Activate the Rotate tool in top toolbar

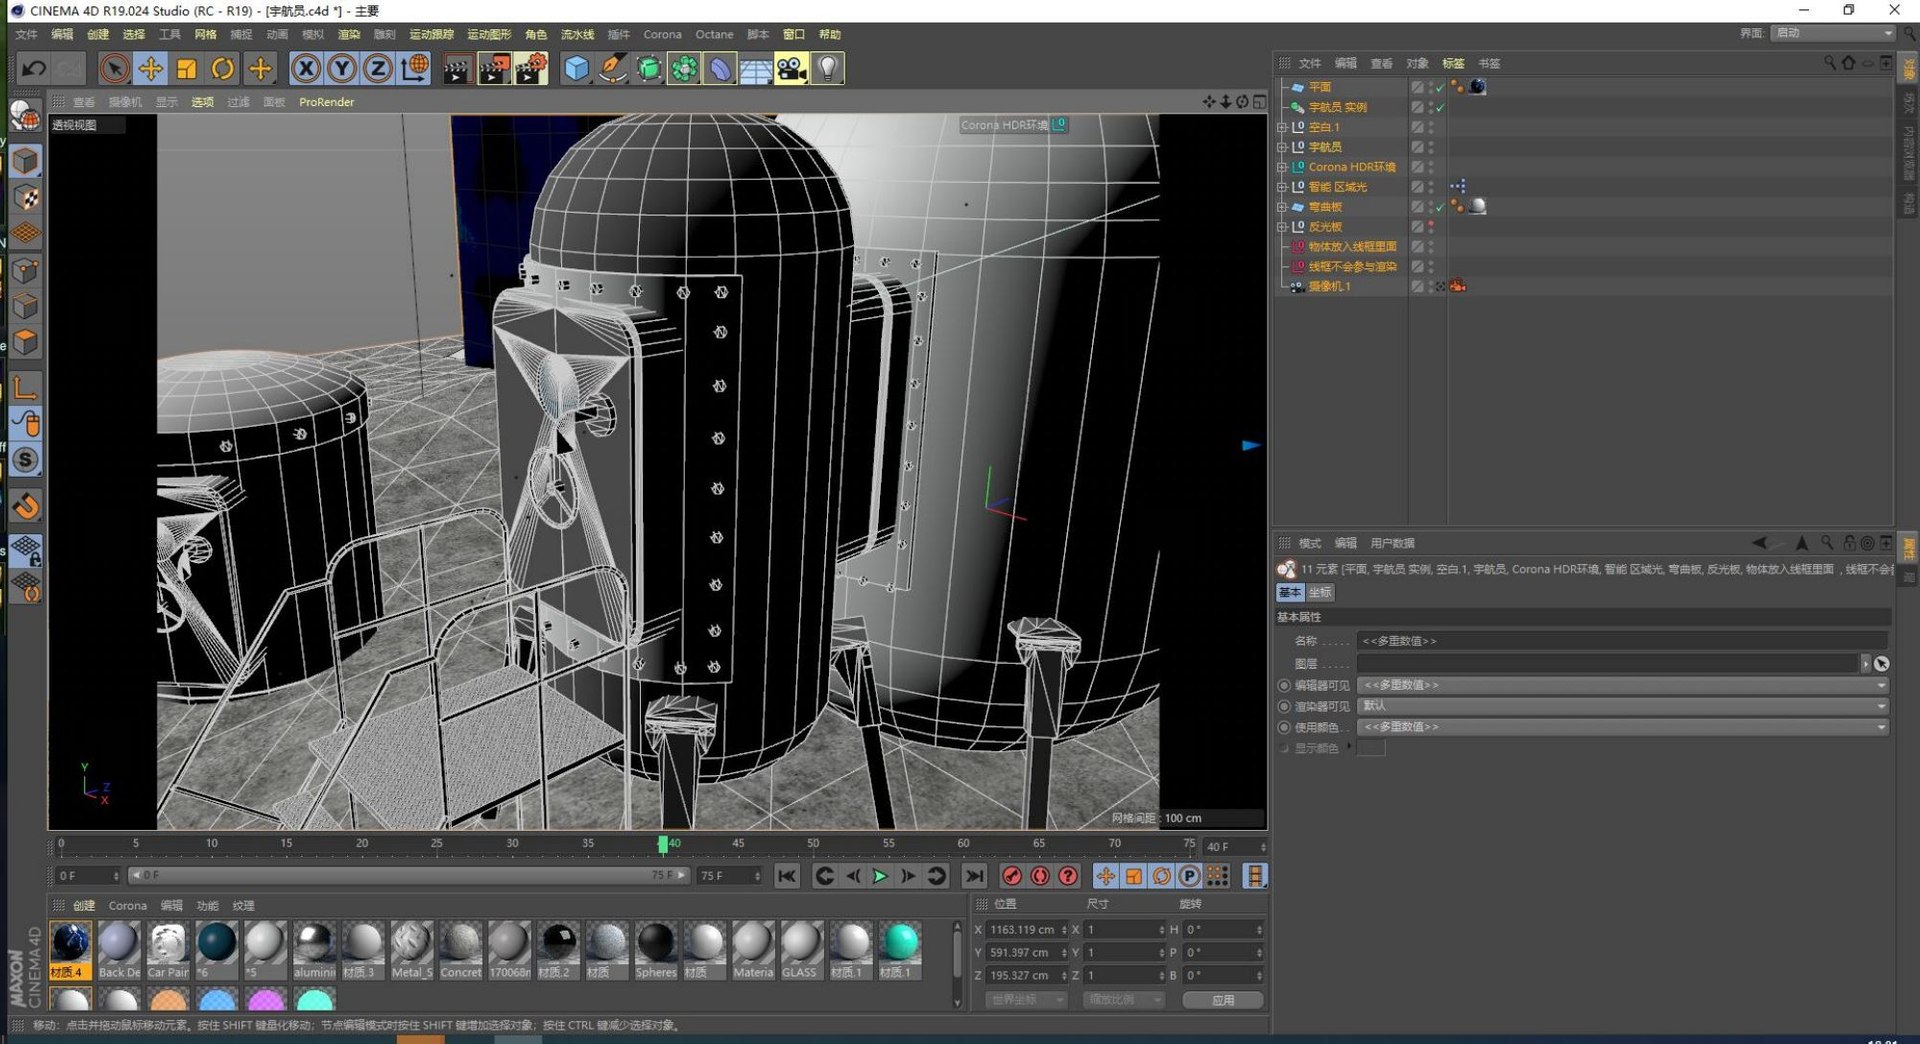tap(223, 68)
